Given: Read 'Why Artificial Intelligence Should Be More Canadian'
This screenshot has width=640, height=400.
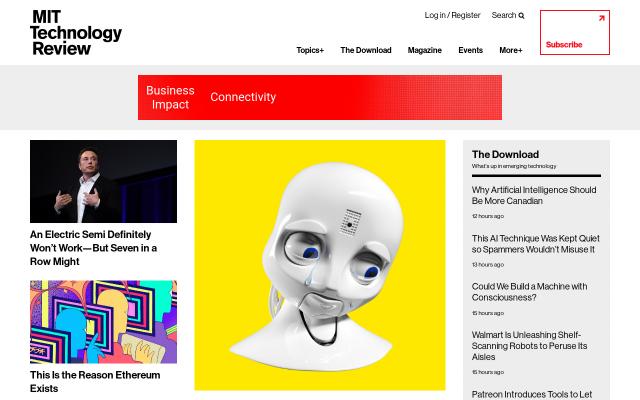Looking at the screenshot, I should pyautogui.click(x=534, y=196).
